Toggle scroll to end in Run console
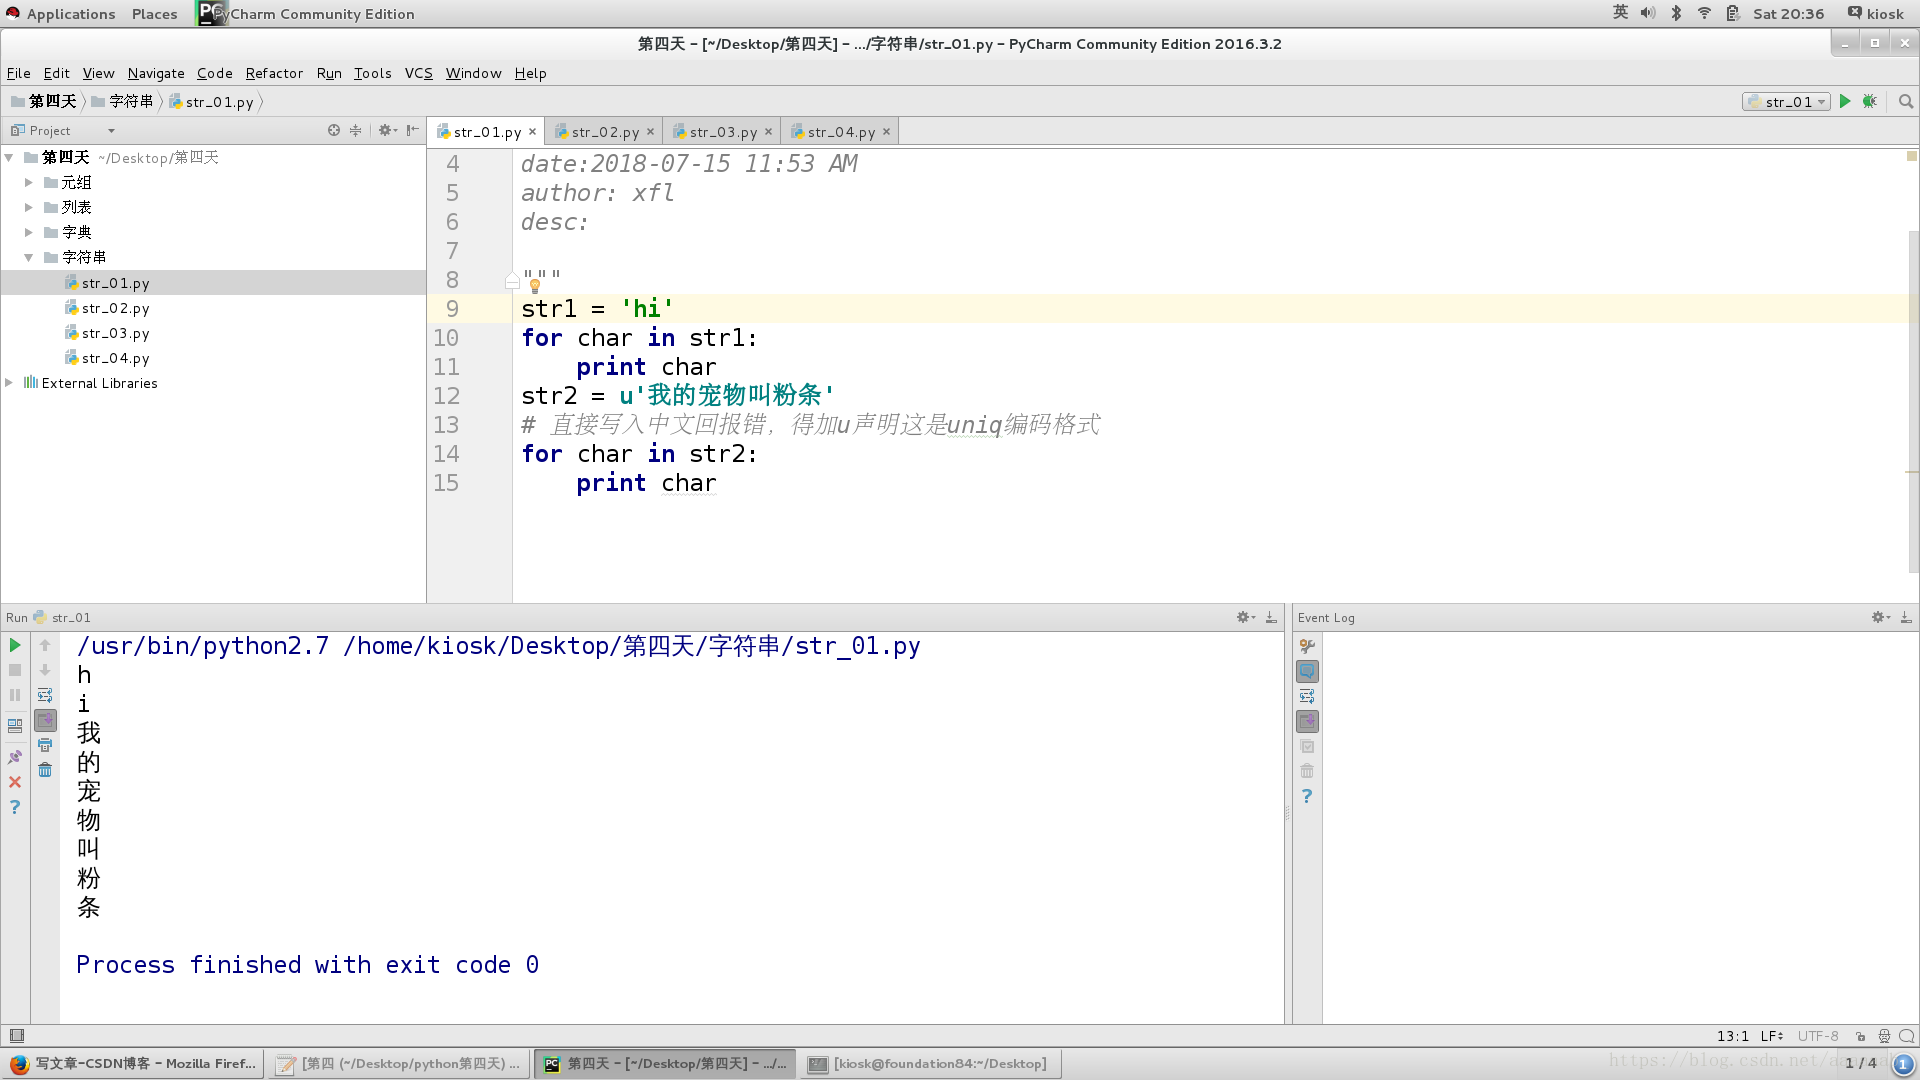The width and height of the screenshot is (1920, 1080). (45, 720)
